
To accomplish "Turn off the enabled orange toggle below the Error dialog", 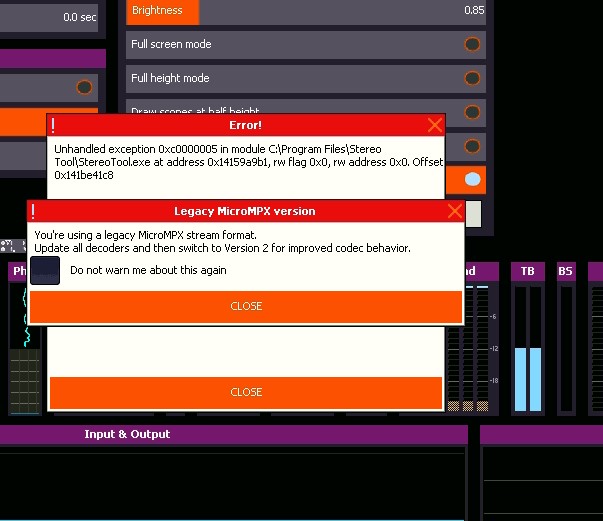I will (472, 179).
